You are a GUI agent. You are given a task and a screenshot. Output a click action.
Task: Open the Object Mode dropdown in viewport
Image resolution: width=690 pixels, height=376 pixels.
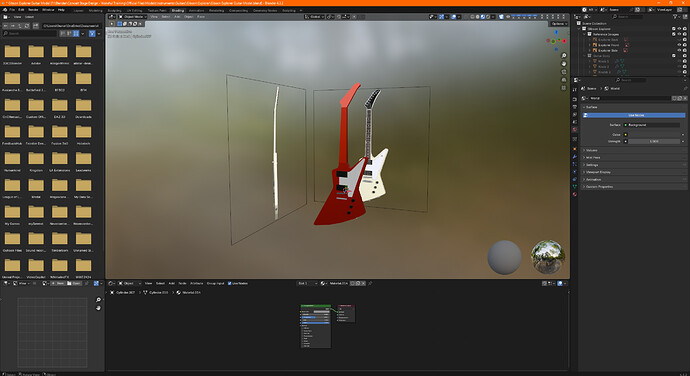pos(132,17)
